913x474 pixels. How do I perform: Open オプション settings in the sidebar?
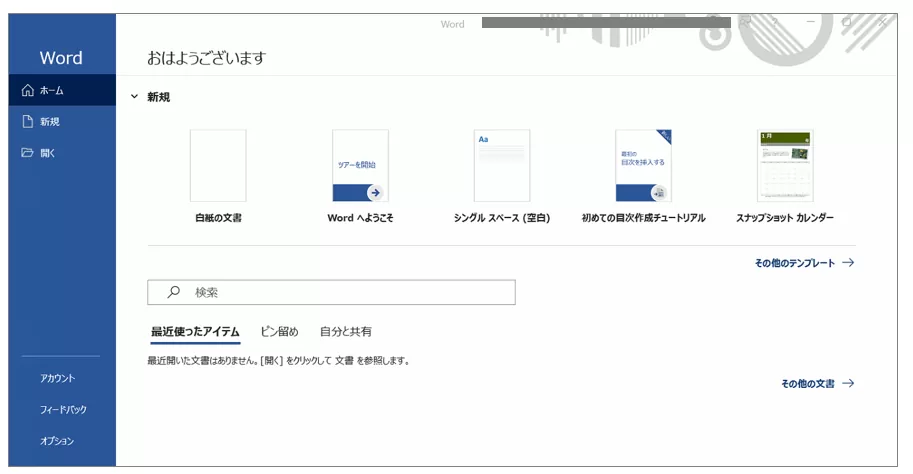[57, 441]
